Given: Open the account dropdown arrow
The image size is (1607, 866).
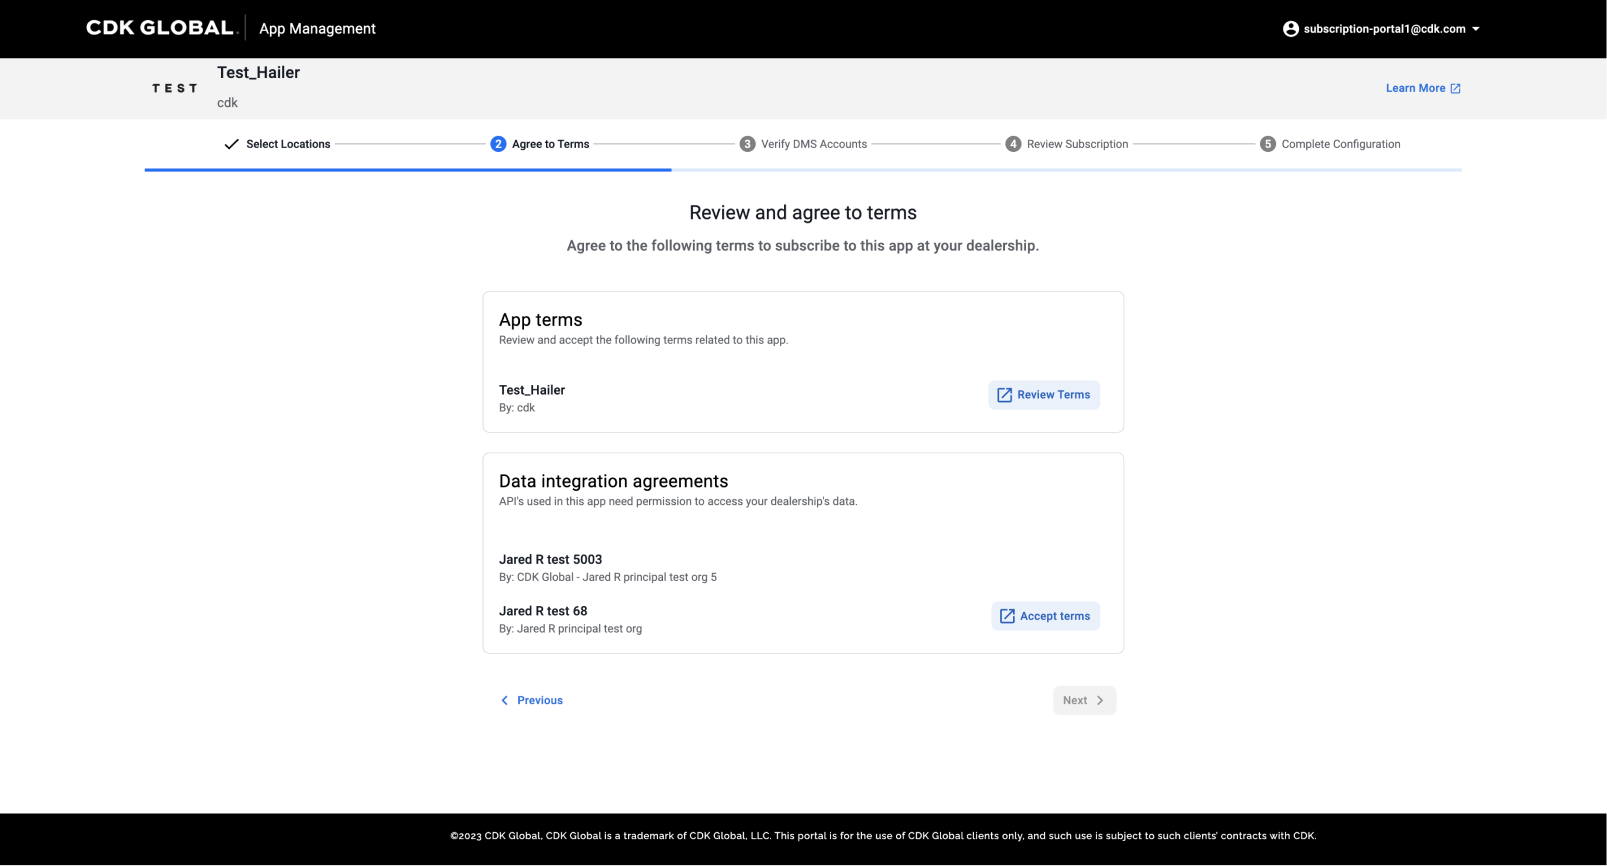Looking at the screenshot, I should pos(1476,29).
